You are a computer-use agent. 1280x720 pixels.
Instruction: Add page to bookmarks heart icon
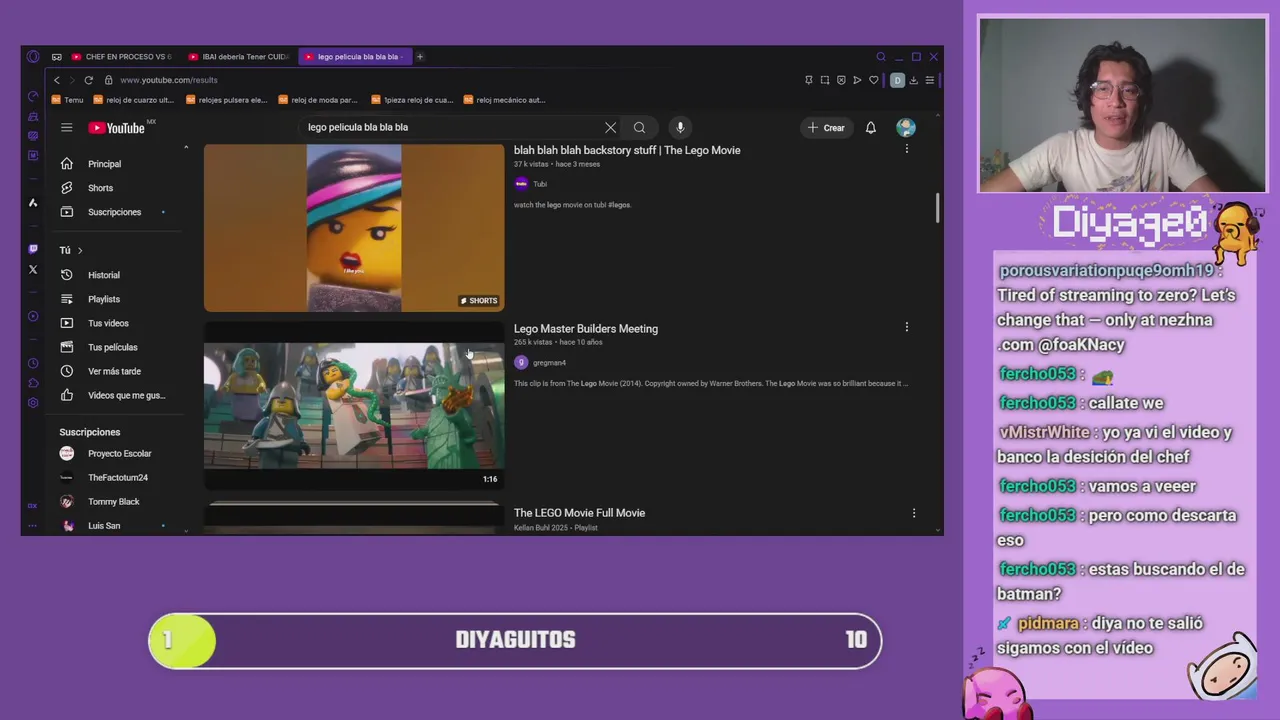click(873, 80)
